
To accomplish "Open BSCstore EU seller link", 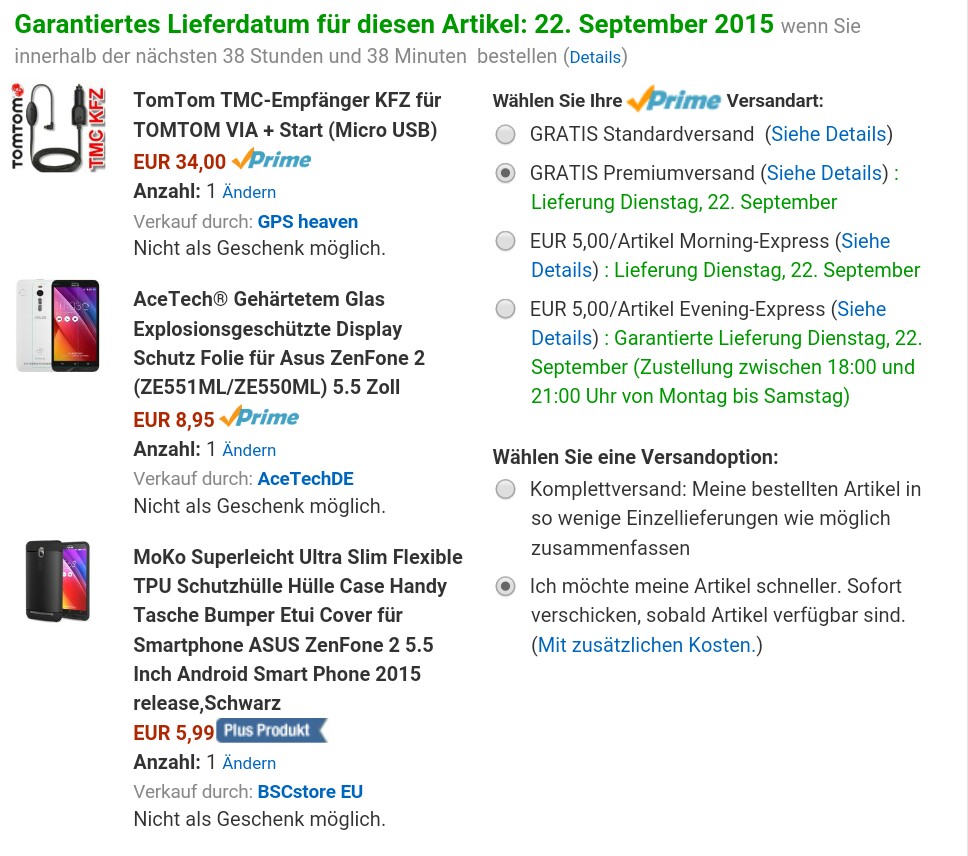I will click(310, 792).
